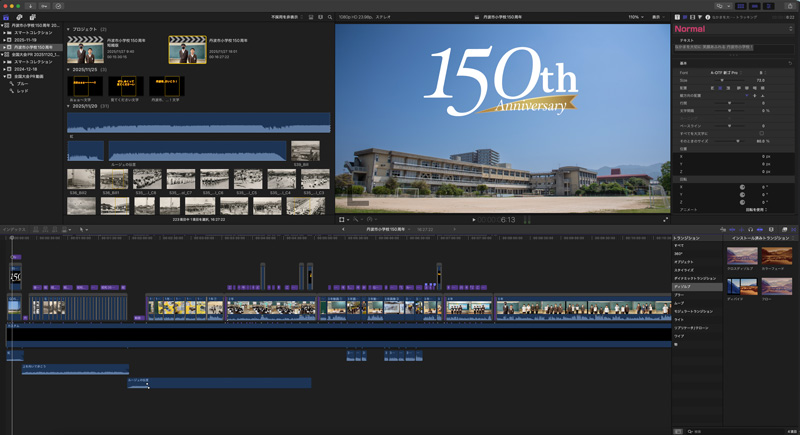The image size is (800, 435).
Task: Open the 表示 viewer options dropdown
Action: [x=658, y=17]
